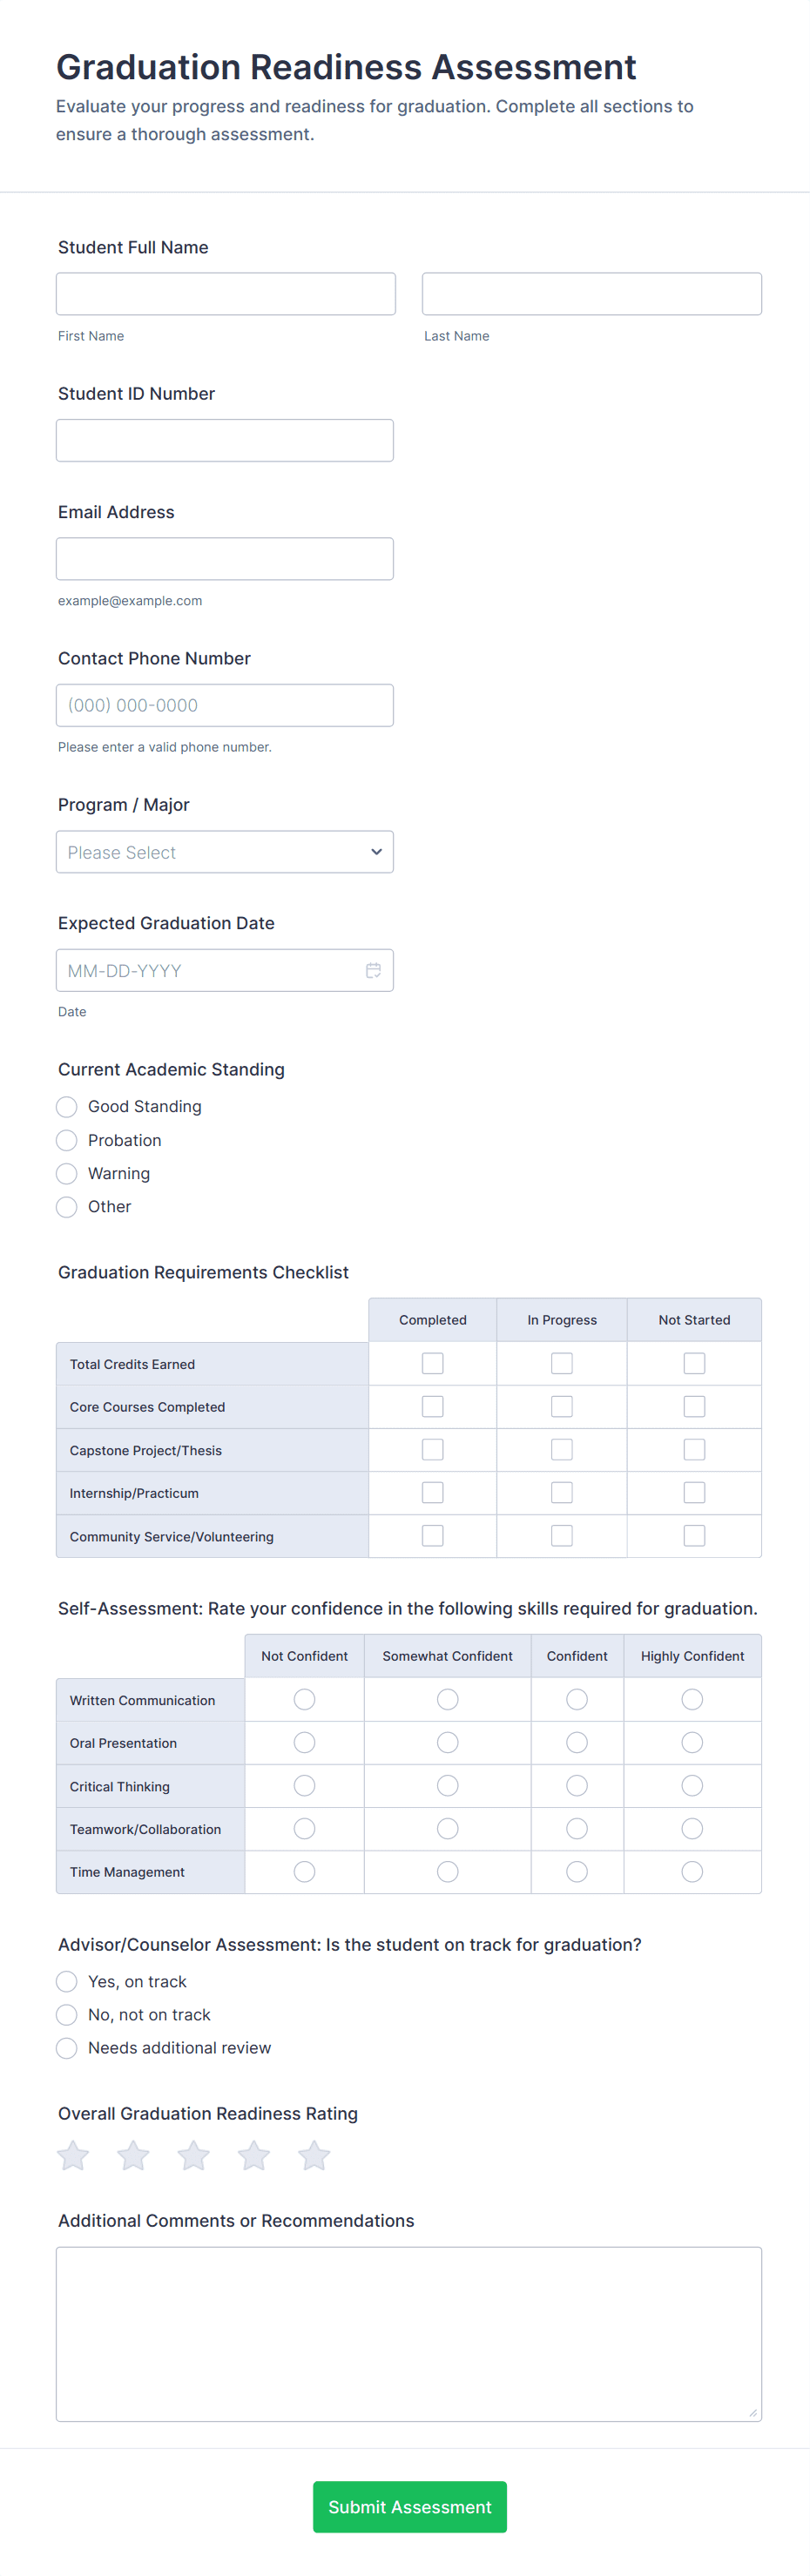Choose Highly Confident for Written Communication
This screenshot has height=2576, width=810.
click(x=692, y=1699)
